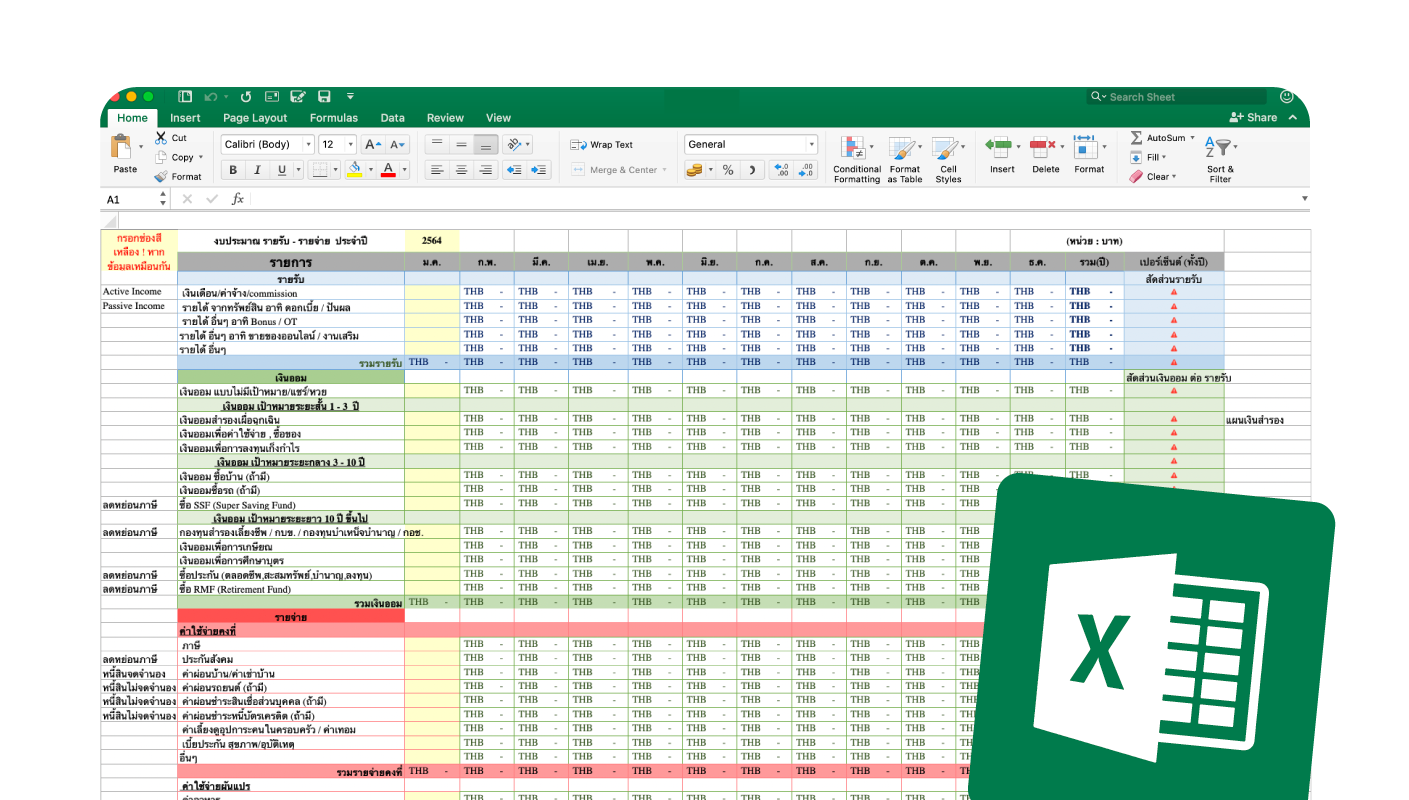
Task: Click the Search Sheet field
Action: tap(1180, 97)
